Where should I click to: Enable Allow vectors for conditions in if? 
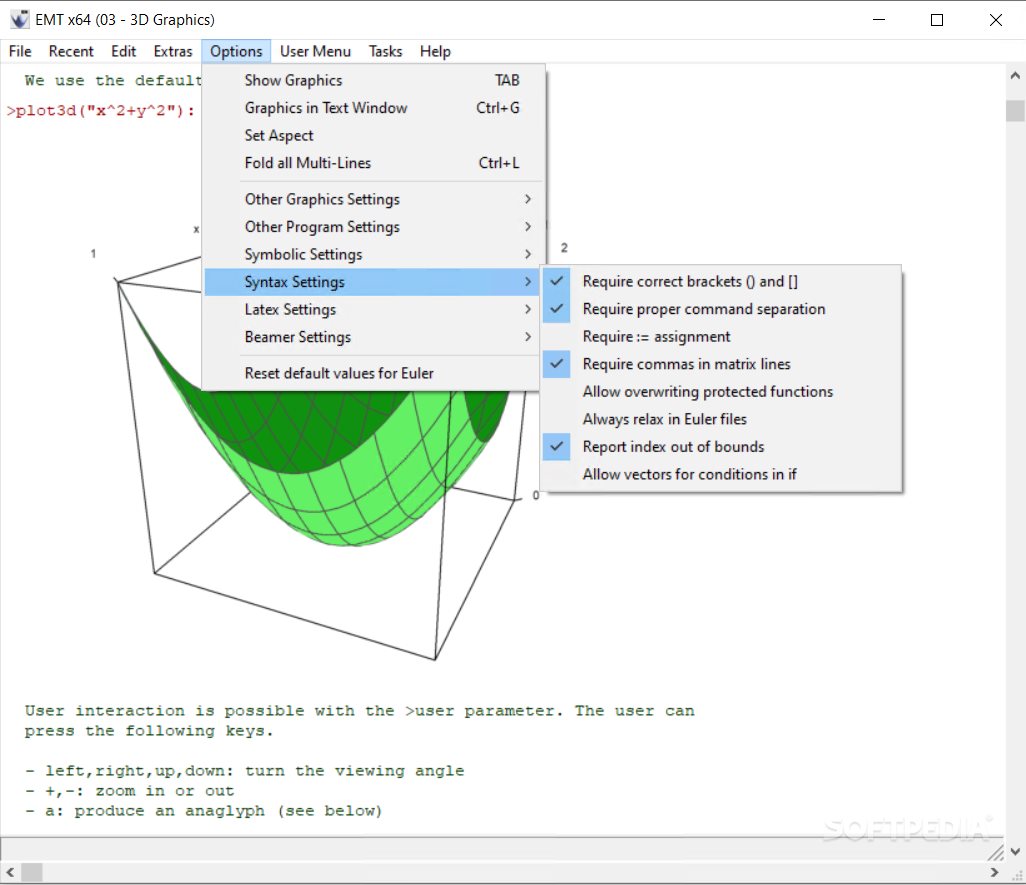pos(721,474)
